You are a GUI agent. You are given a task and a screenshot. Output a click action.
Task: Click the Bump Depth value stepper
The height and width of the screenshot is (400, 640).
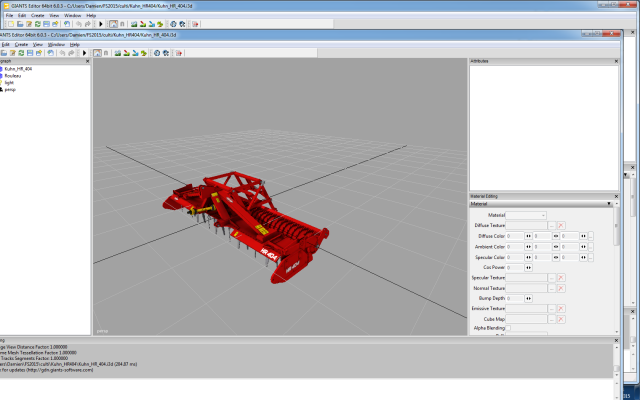point(528,298)
